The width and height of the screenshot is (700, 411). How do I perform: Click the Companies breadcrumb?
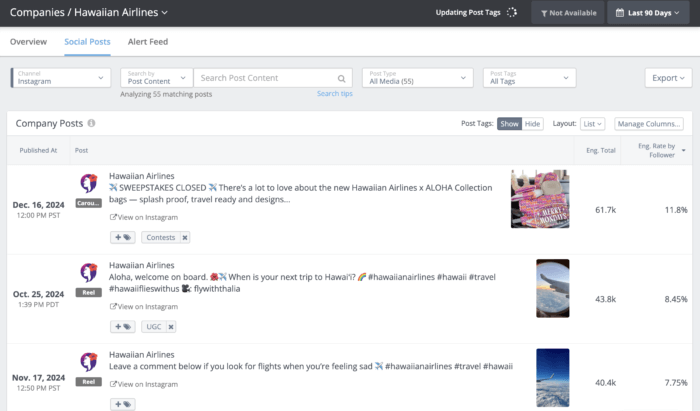click(x=37, y=12)
